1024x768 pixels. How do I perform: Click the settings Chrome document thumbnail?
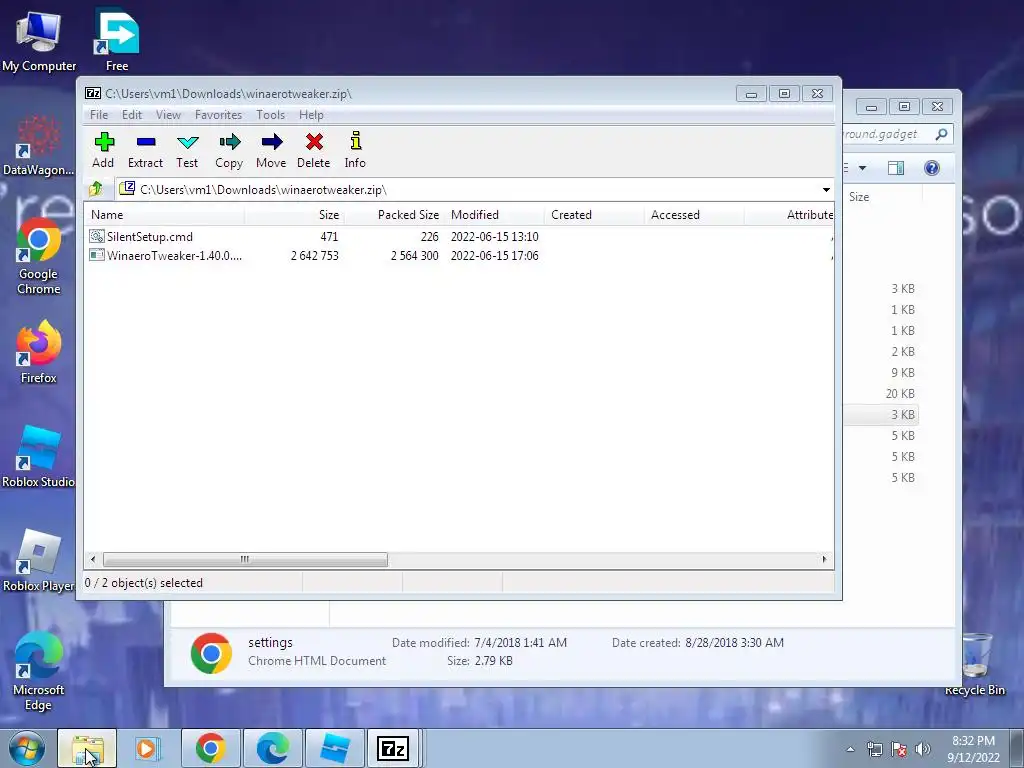(211, 653)
